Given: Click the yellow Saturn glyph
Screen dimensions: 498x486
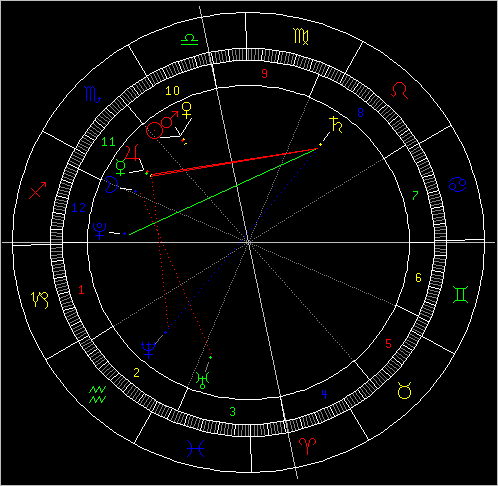Looking at the screenshot, I should 336,125.
